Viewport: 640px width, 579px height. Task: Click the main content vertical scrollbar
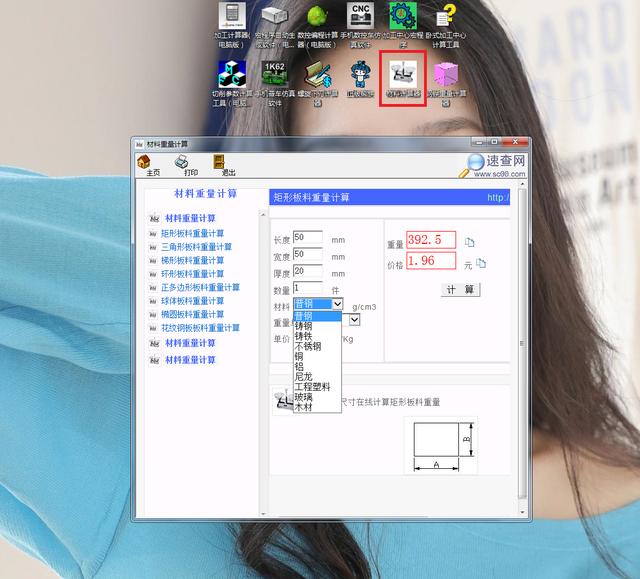(522, 343)
